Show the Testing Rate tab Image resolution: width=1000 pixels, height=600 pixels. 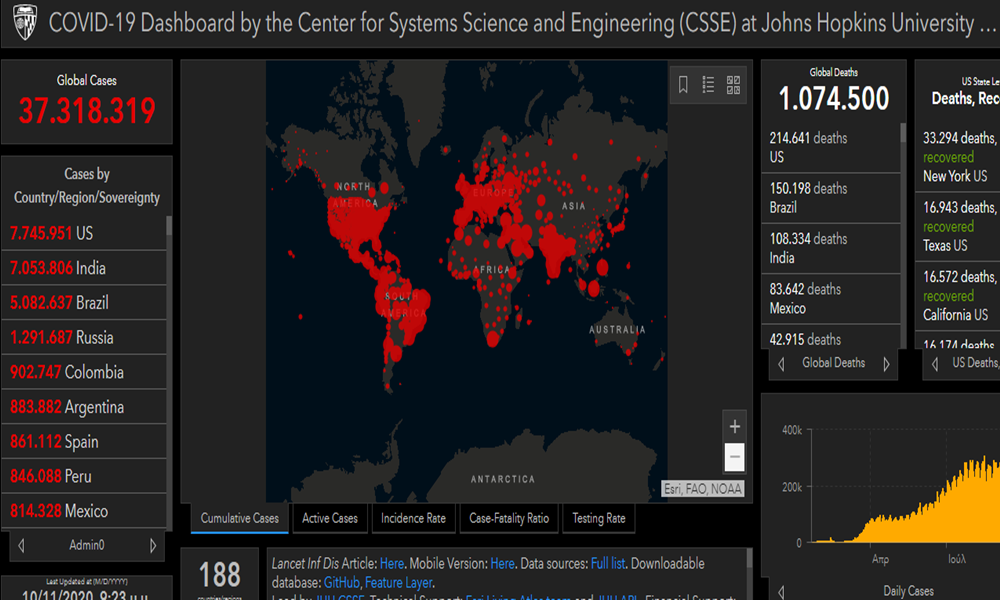coord(599,518)
